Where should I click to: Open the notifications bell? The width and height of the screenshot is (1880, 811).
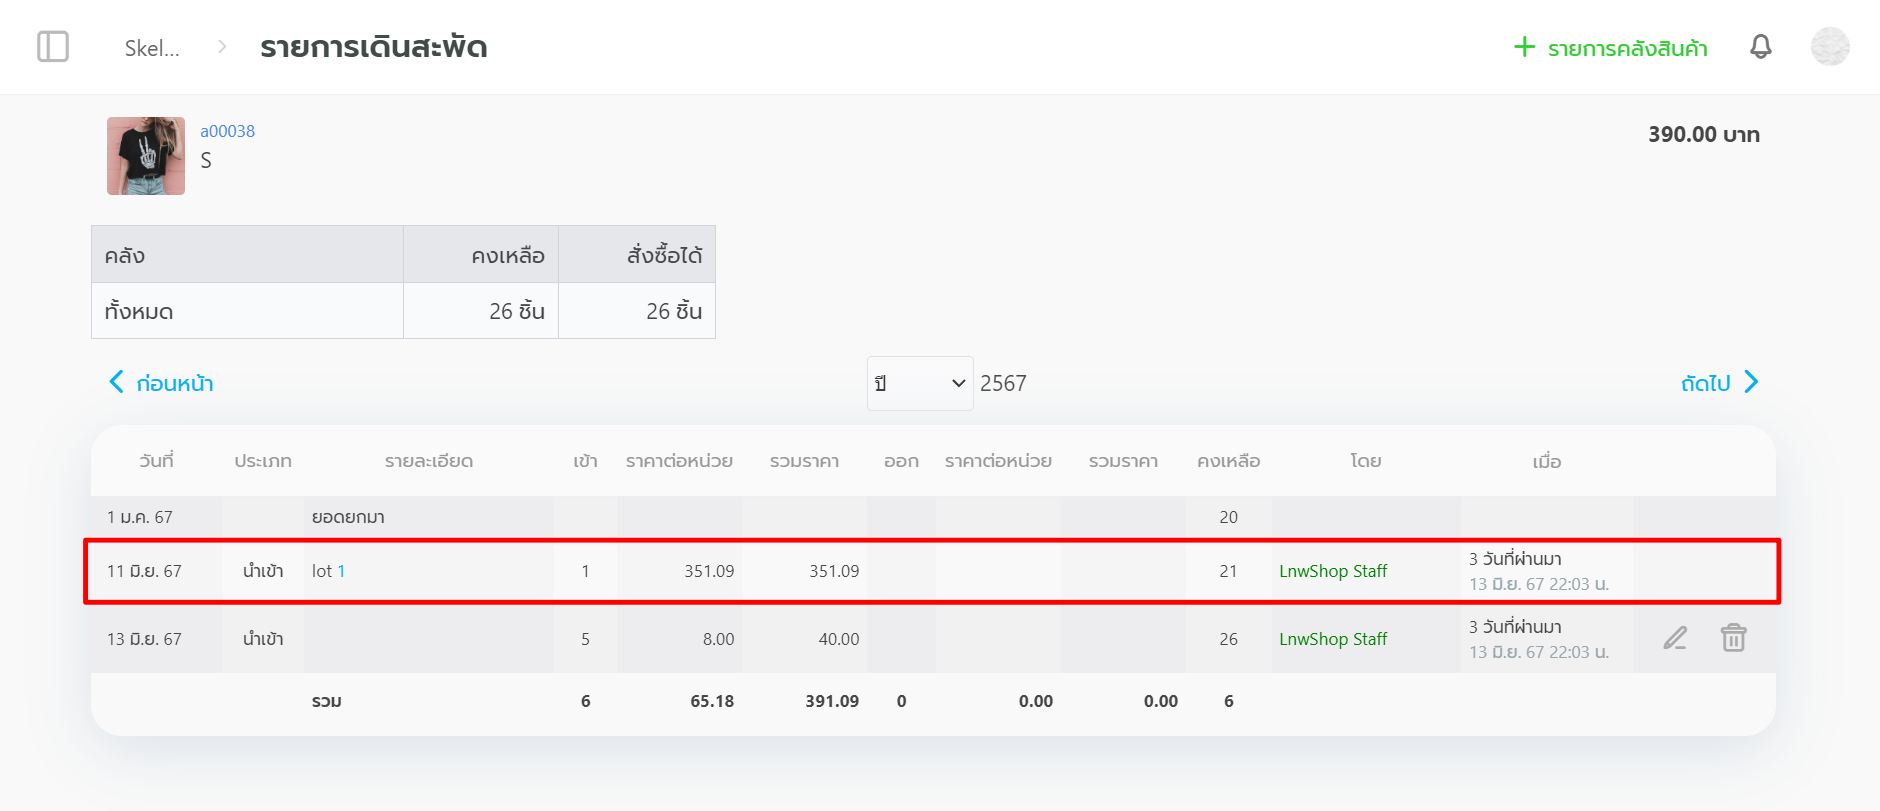1760,47
